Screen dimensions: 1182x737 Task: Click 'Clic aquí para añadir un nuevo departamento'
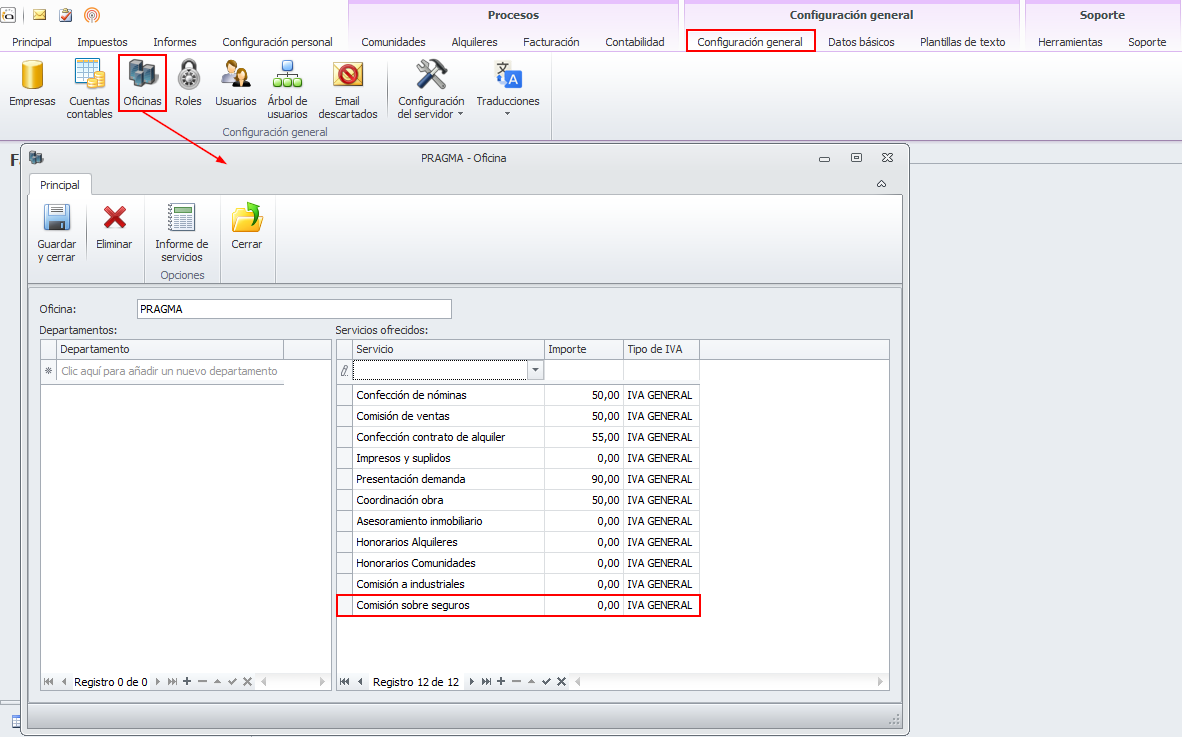(x=170, y=371)
